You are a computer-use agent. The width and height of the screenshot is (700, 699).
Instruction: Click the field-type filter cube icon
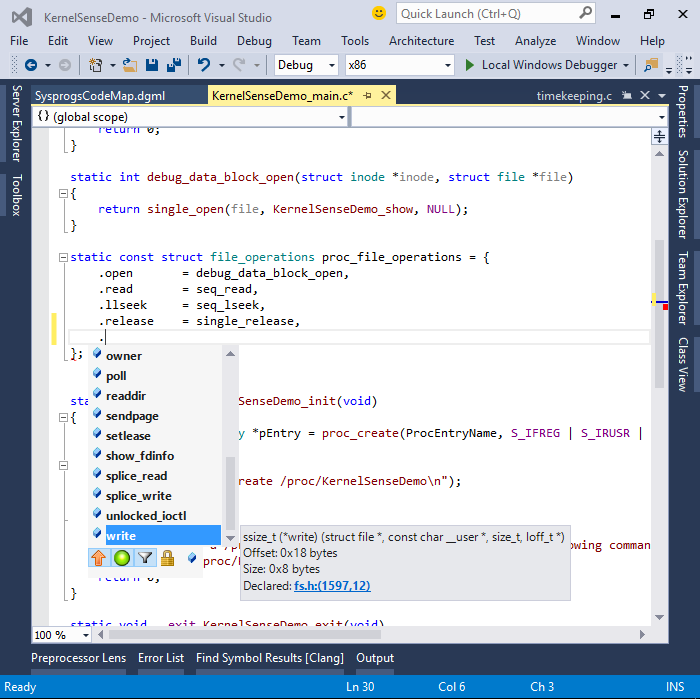point(192,558)
